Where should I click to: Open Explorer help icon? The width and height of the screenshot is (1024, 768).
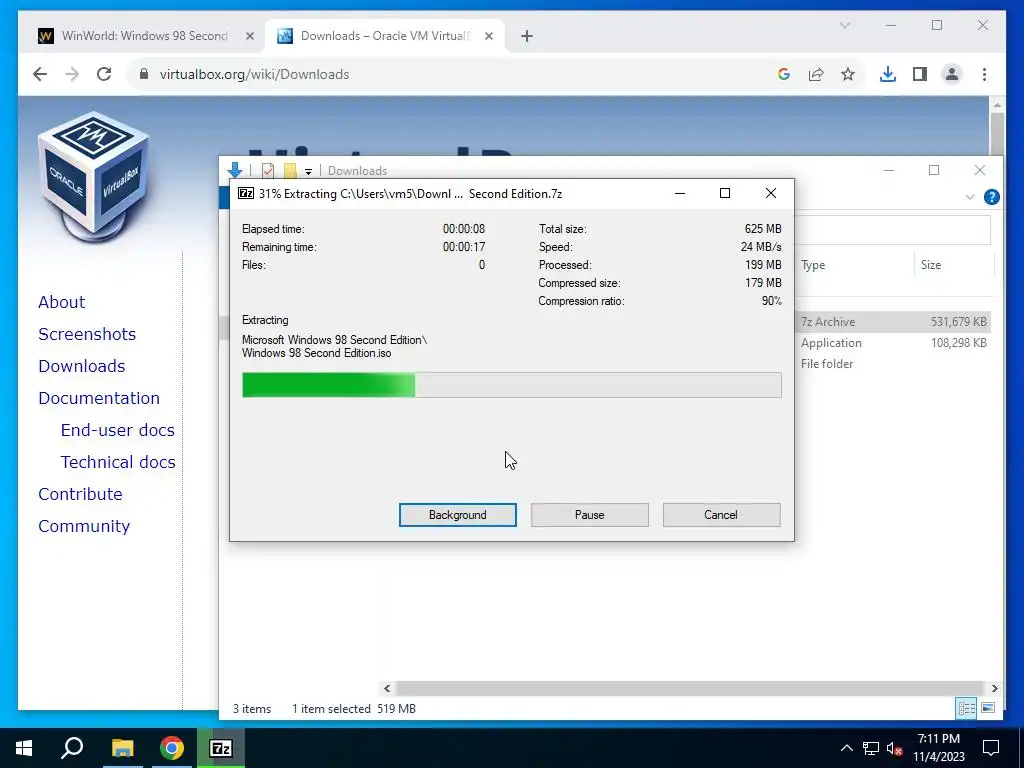991,197
